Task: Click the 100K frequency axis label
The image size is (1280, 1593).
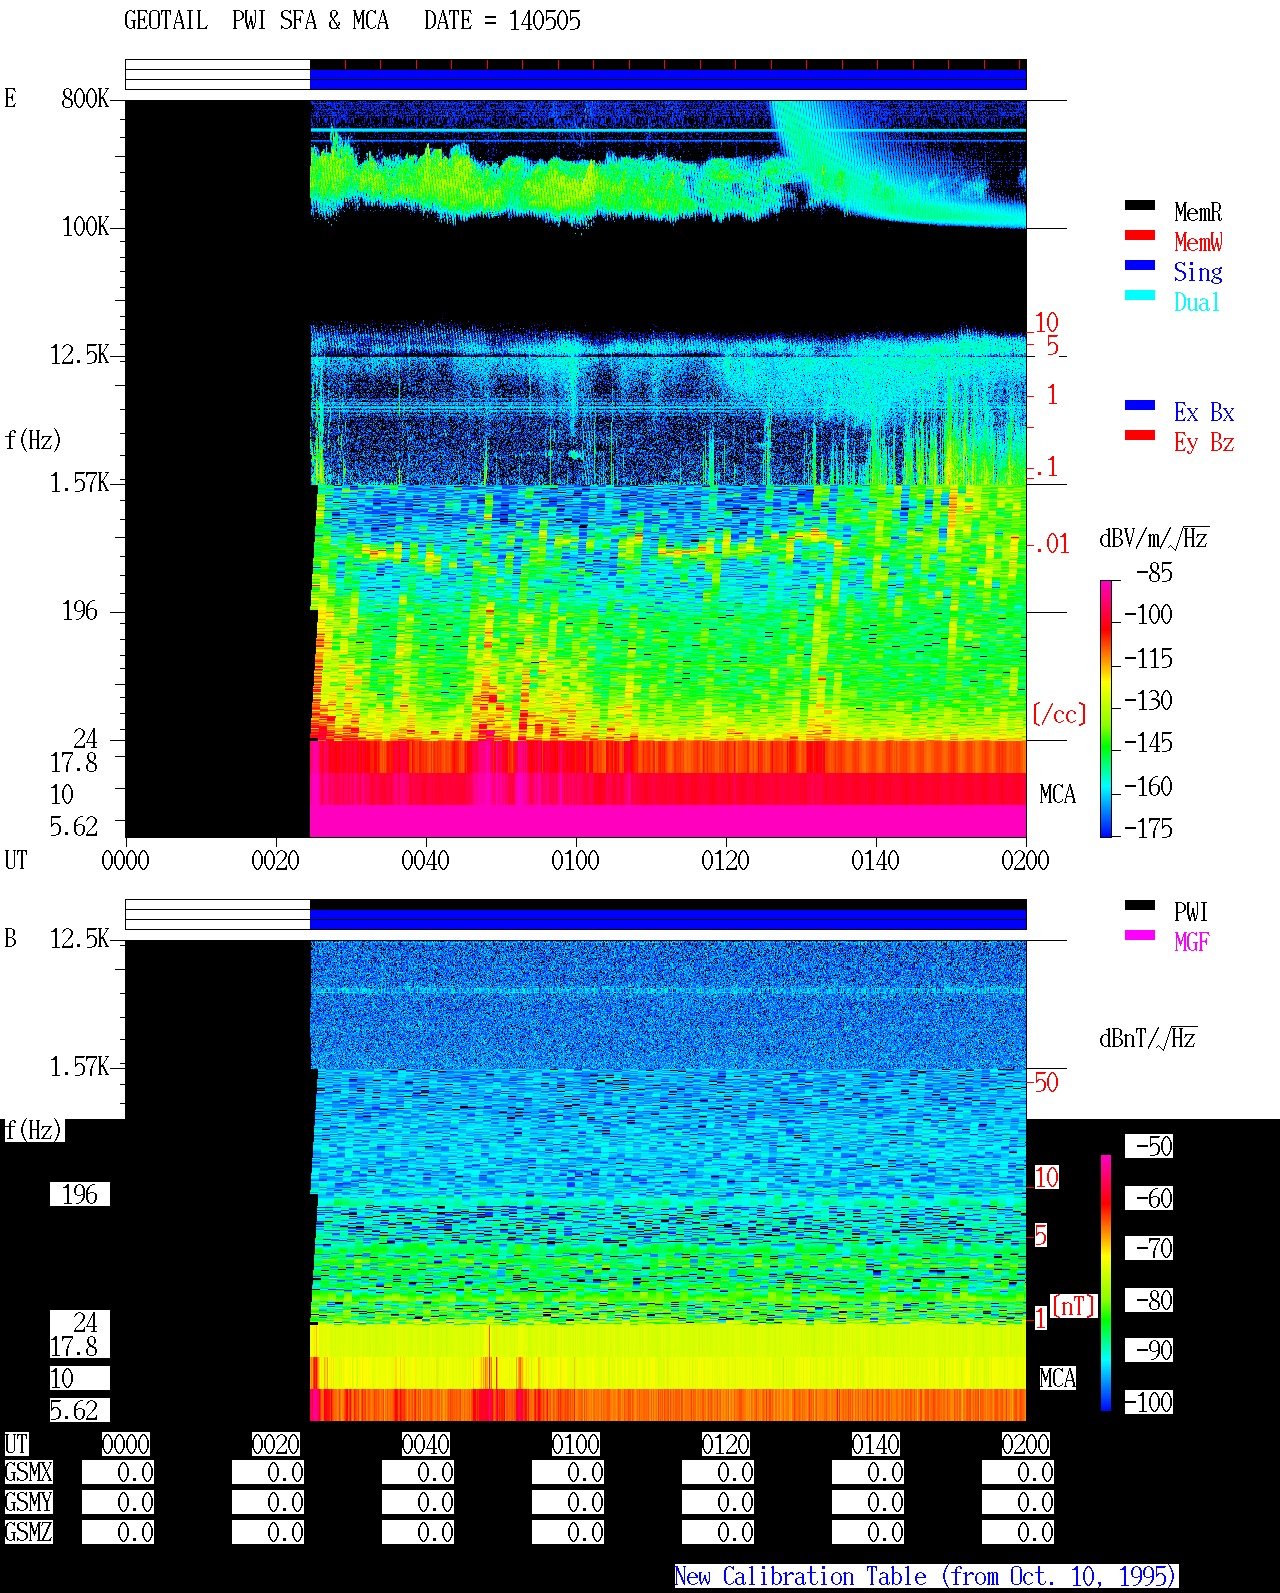Action: pyautogui.click(x=85, y=226)
